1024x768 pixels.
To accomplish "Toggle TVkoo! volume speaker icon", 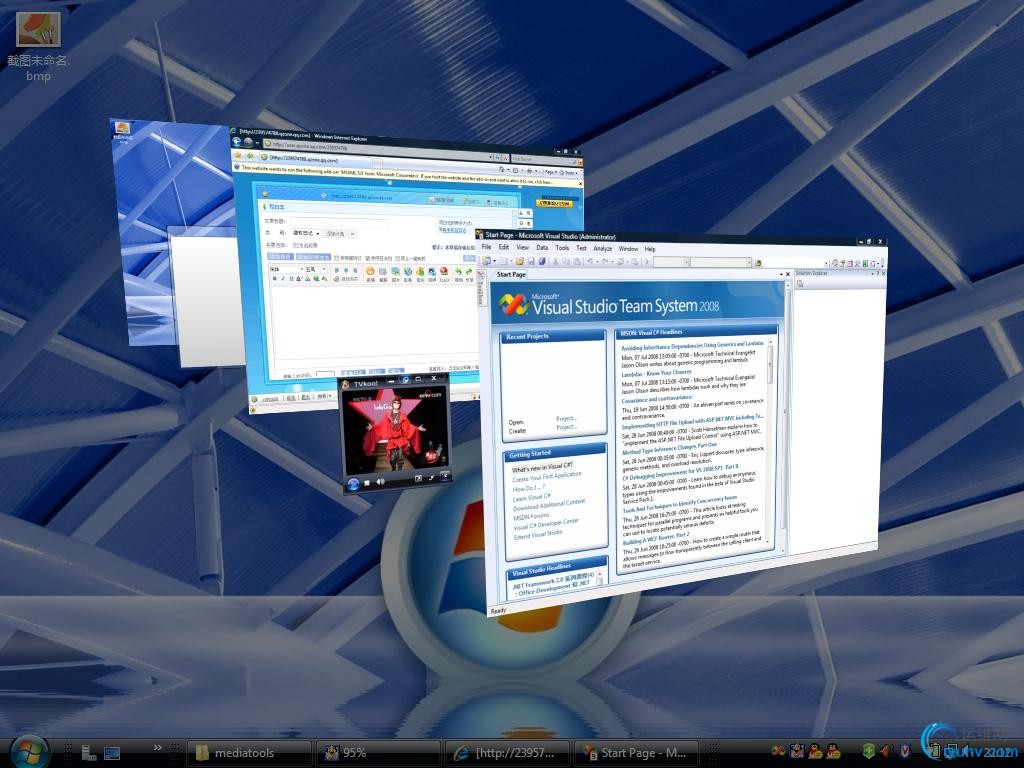I will point(380,481).
